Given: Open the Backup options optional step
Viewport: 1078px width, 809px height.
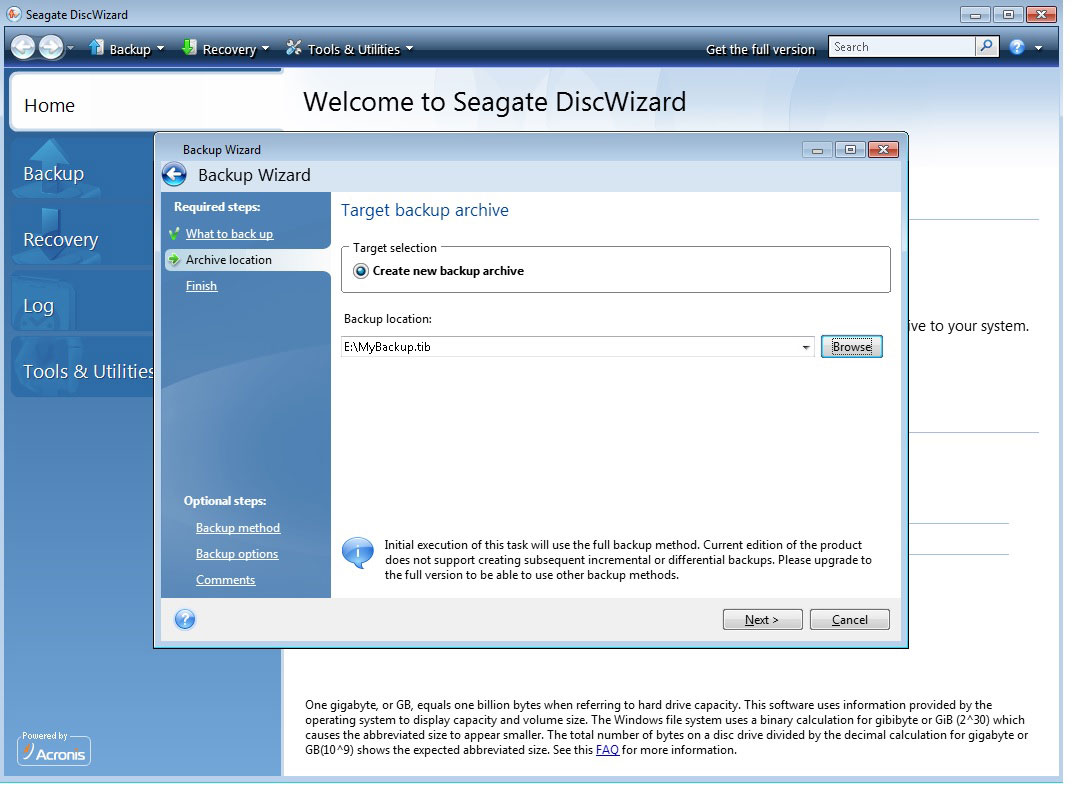Looking at the screenshot, I should [237, 554].
